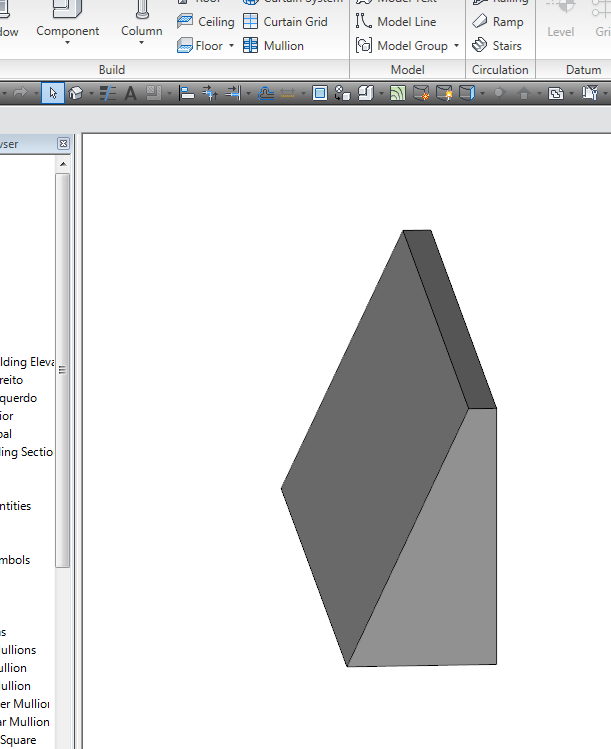Select the Square item in browser tree
Screen dimensions: 611x749
[x=18, y=740]
